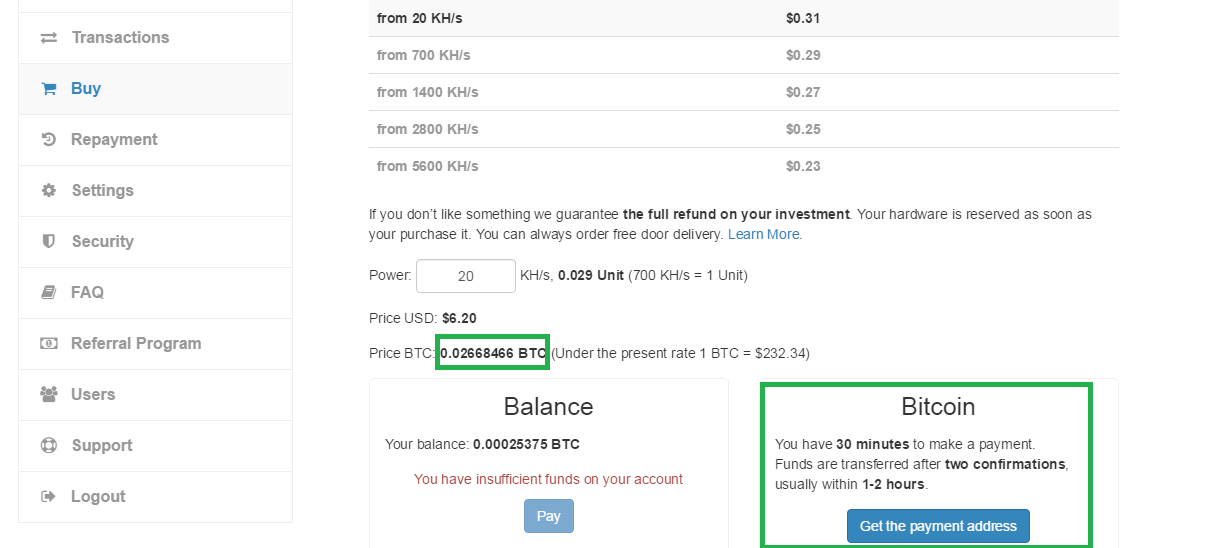This screenshot has height=548, width=1223.
Task: Click the Referral Program money icon
Action: point(48,344)
